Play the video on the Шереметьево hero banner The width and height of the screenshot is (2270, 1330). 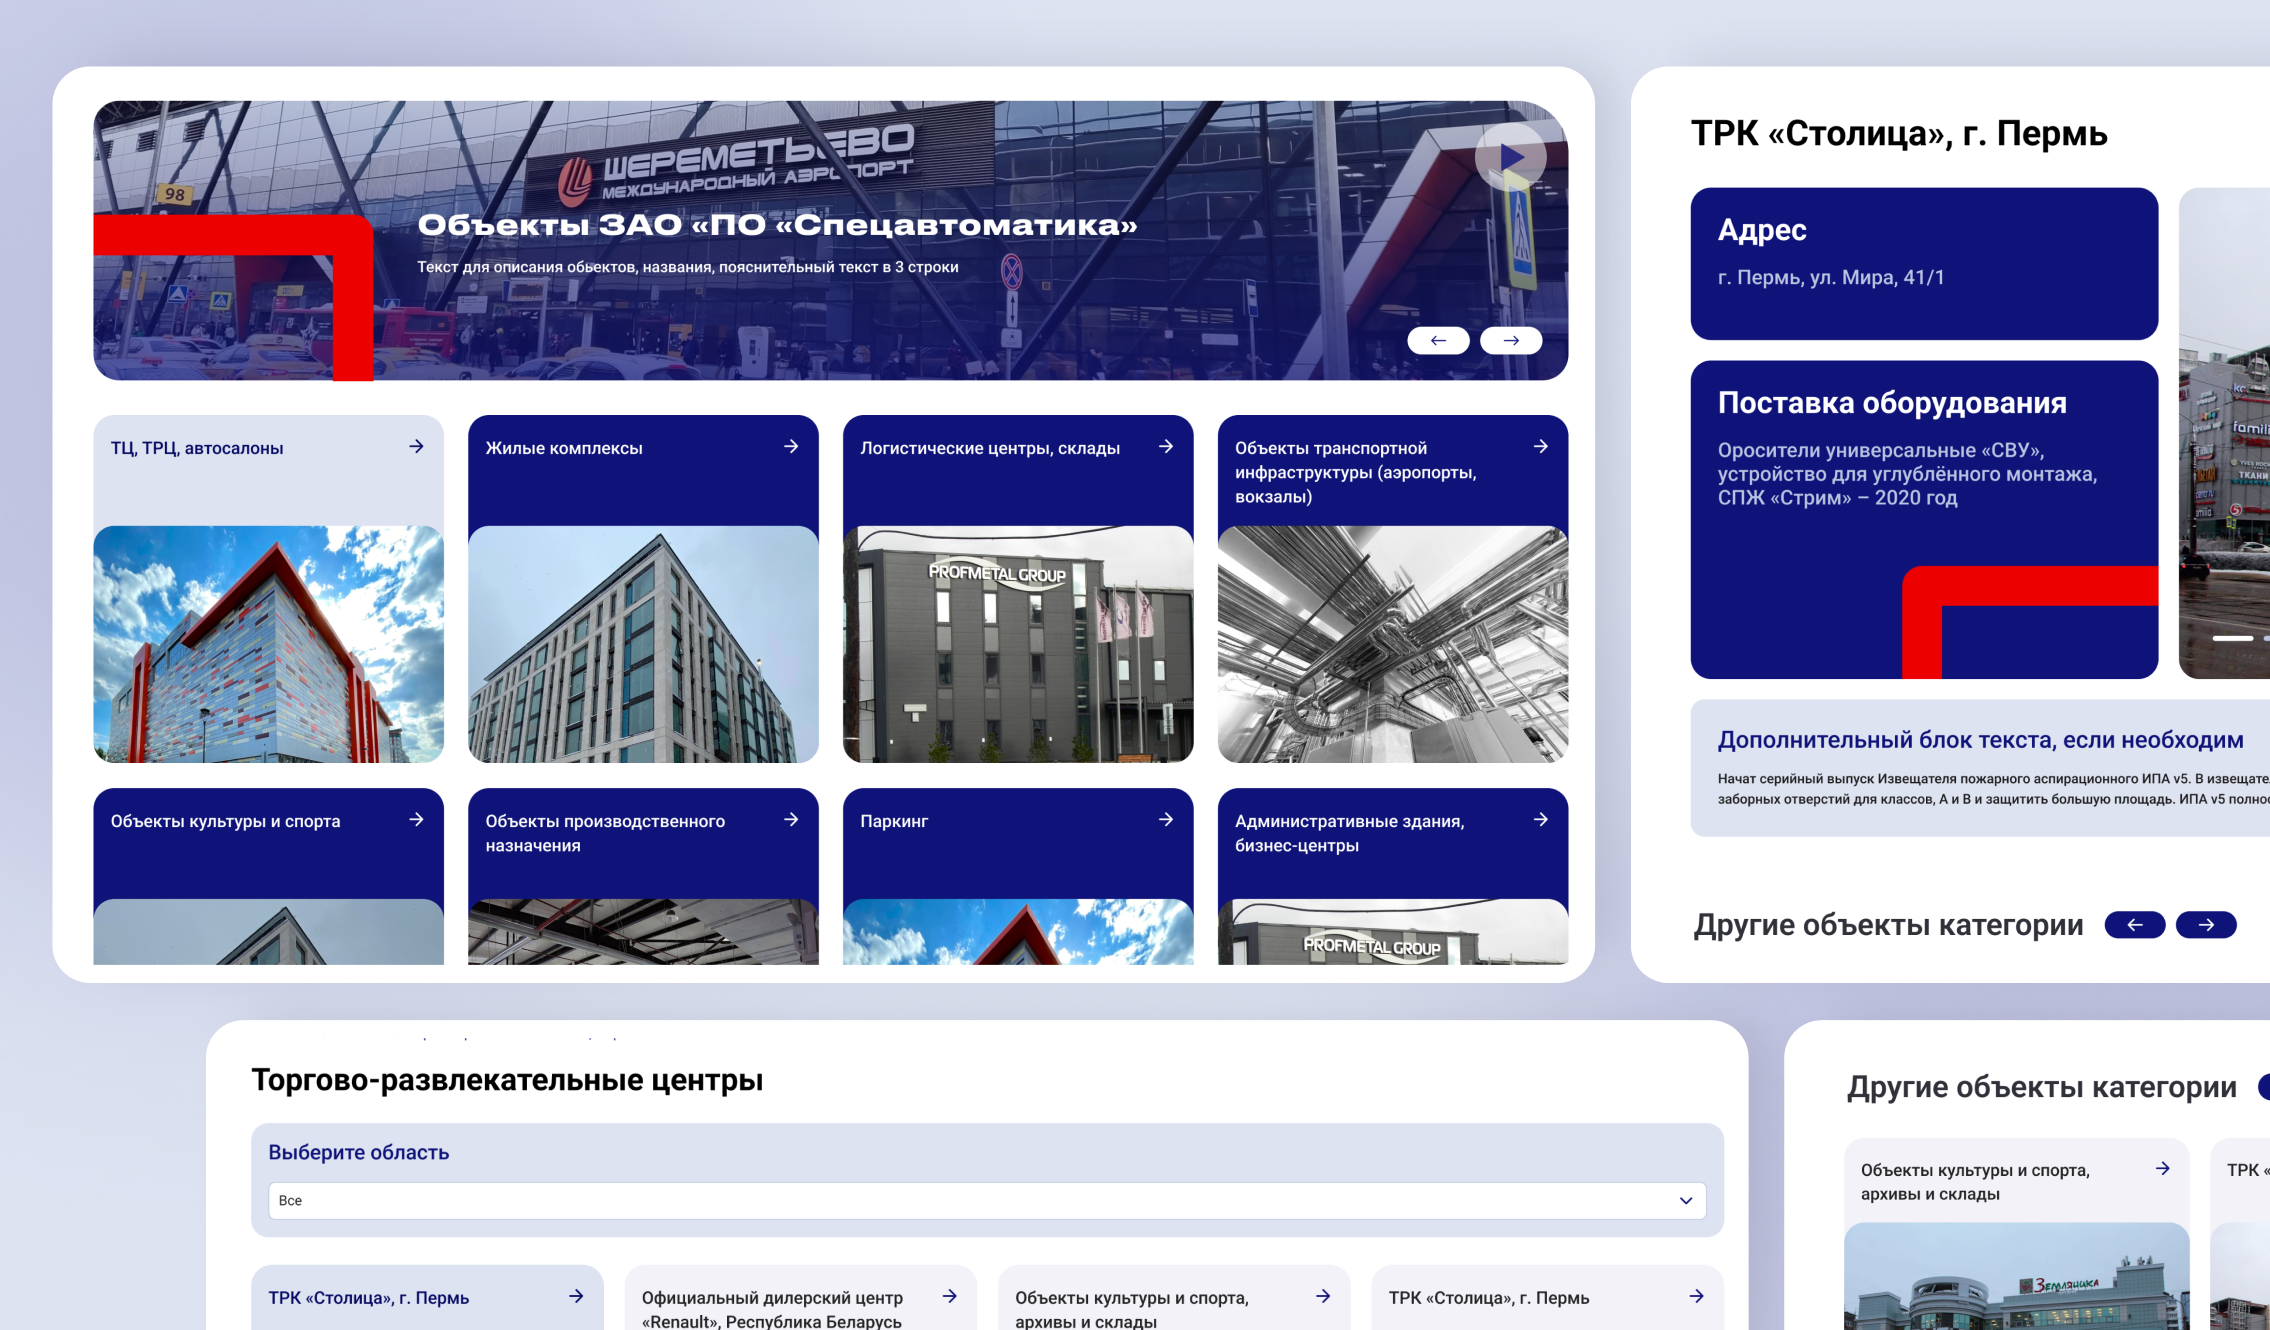coord(1510,157)
